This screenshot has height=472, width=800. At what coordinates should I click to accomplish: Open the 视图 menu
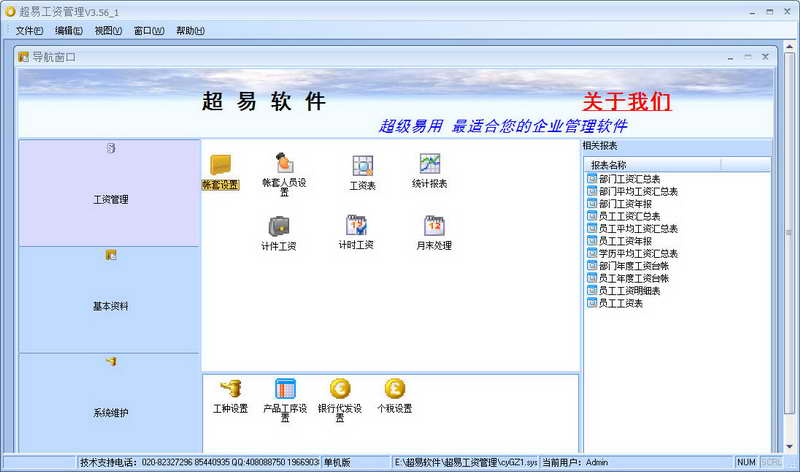click(108, 31)
